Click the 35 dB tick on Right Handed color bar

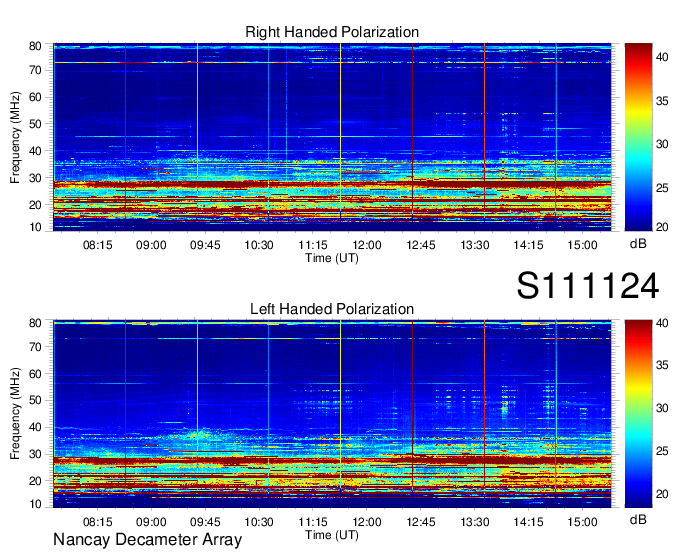click(x=662, y=101)
